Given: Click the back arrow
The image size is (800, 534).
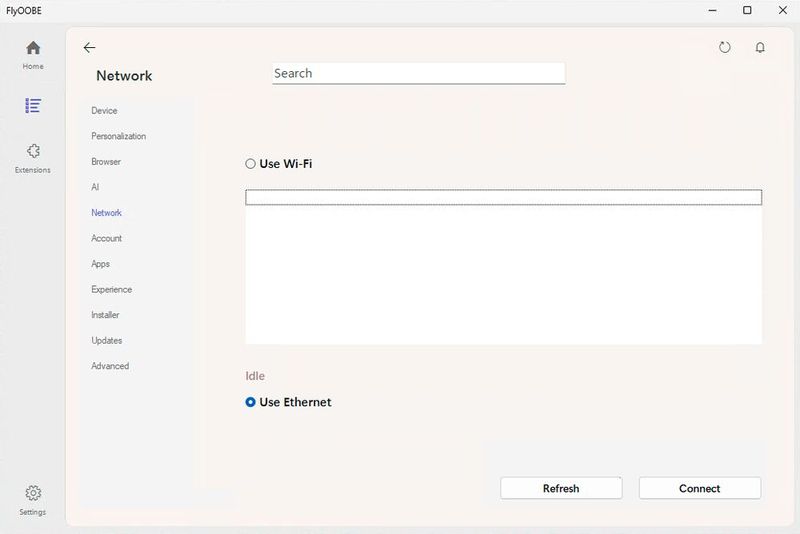Looking at the screenshot, I should point(89,47).
